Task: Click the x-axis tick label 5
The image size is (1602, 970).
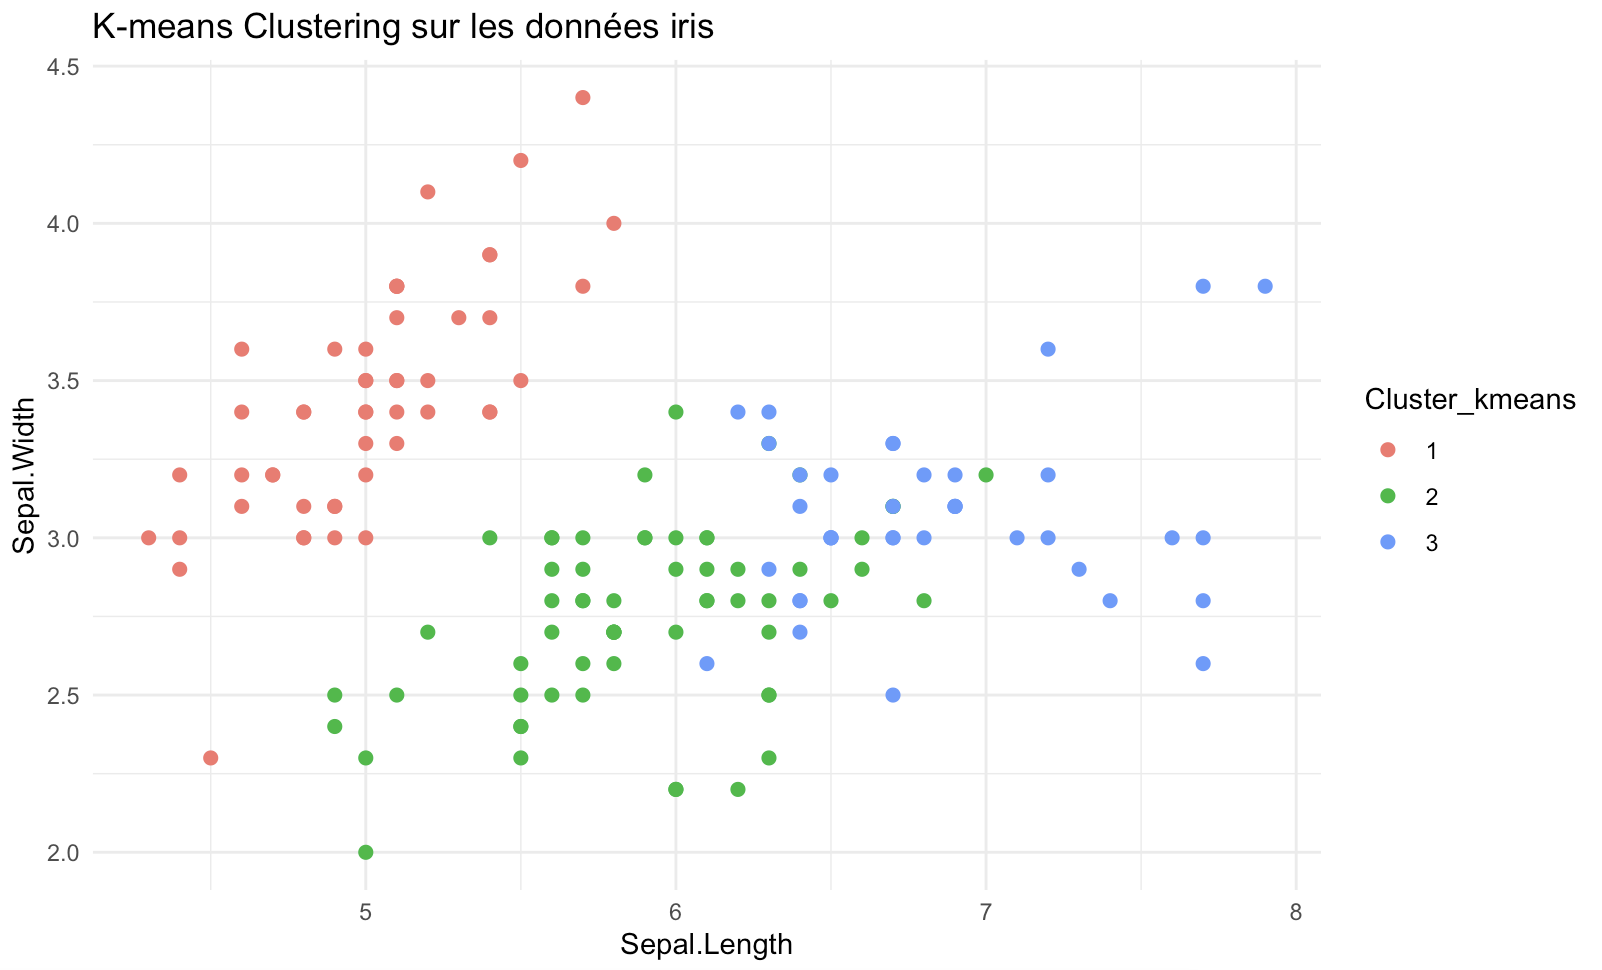Action: pyautogui.click(x=366, y=912)
